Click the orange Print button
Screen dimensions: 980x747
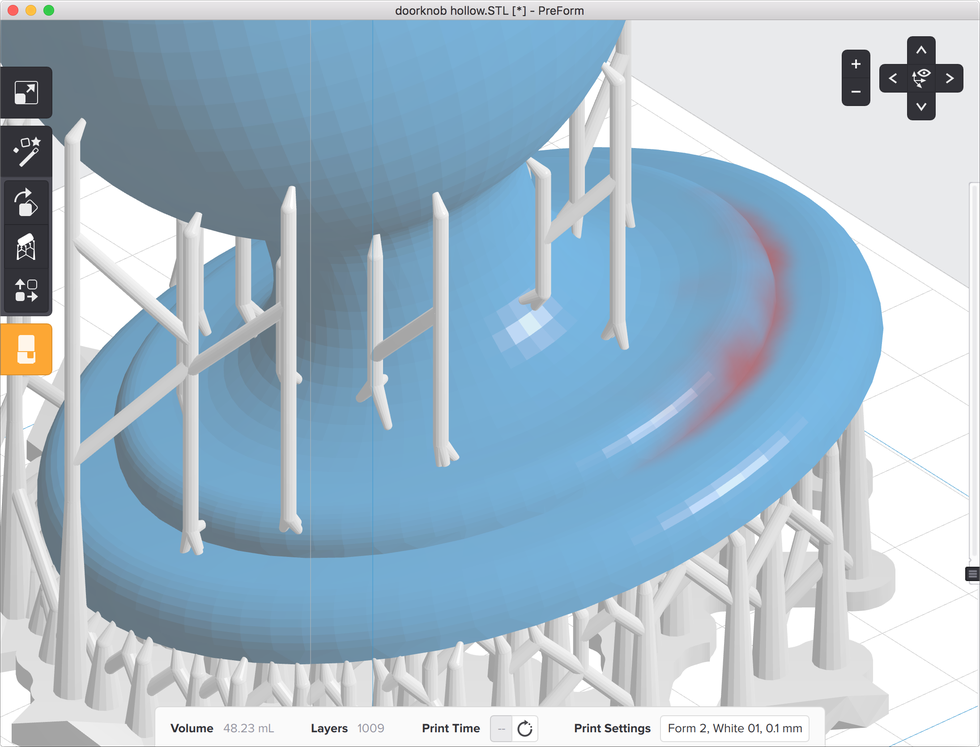26,349
